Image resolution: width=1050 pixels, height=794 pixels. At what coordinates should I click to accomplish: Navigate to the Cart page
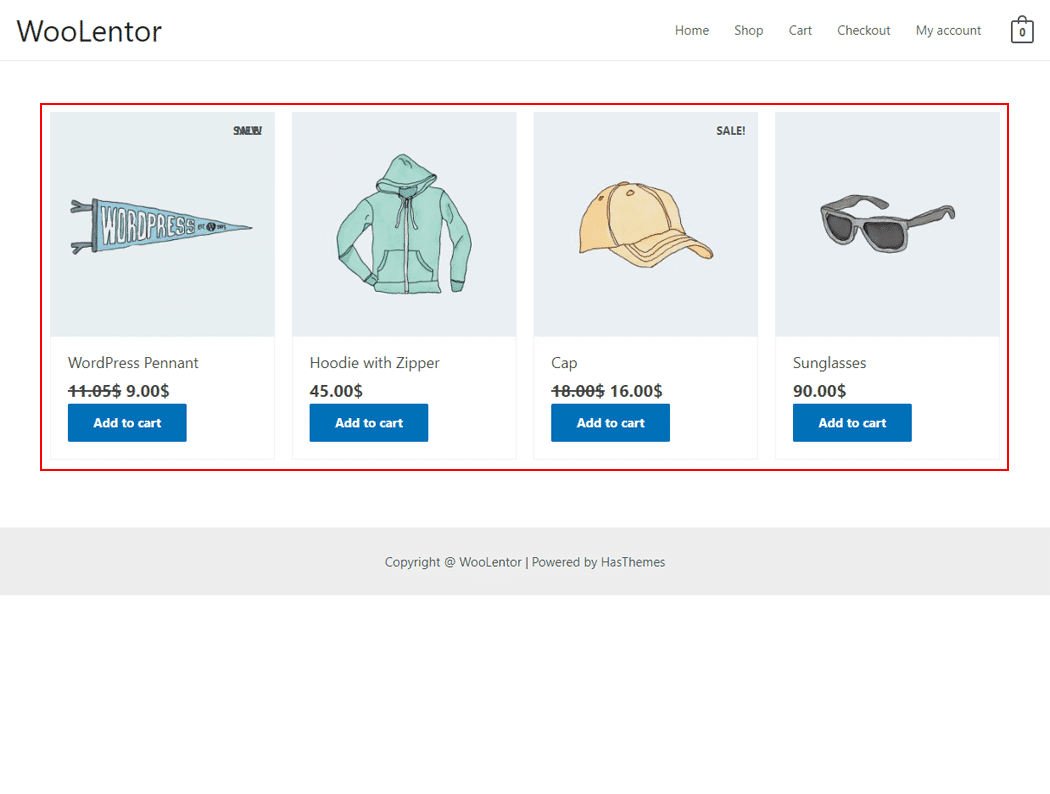(x=800, y=31)
